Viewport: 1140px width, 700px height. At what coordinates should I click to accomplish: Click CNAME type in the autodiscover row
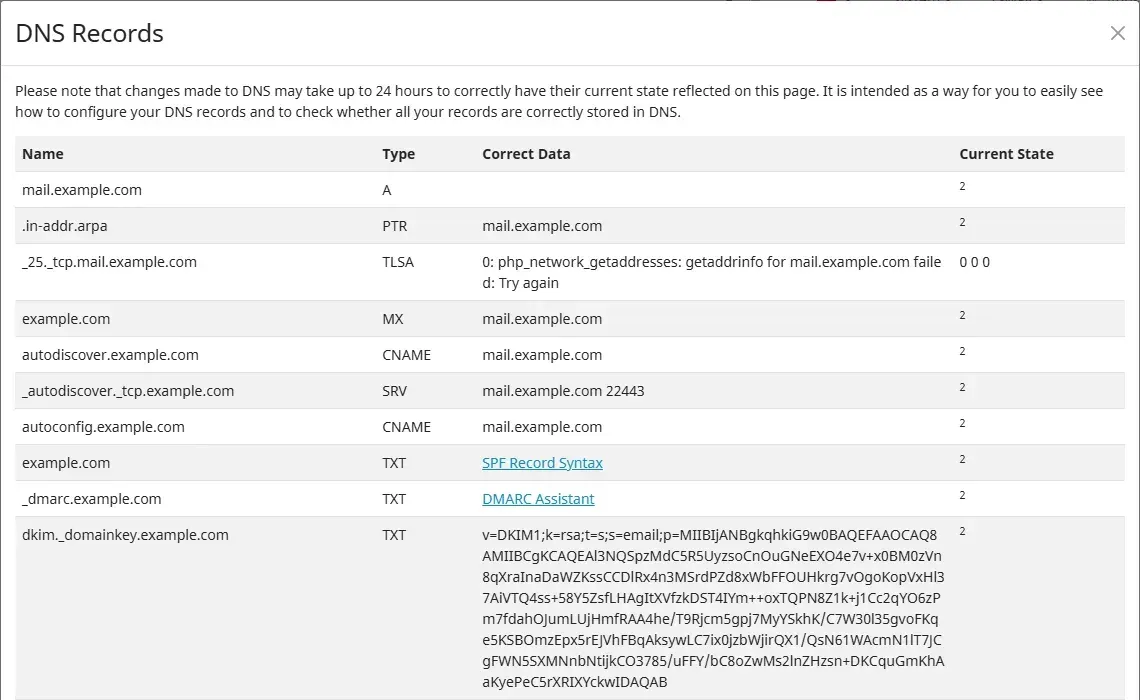click(406, 355)
